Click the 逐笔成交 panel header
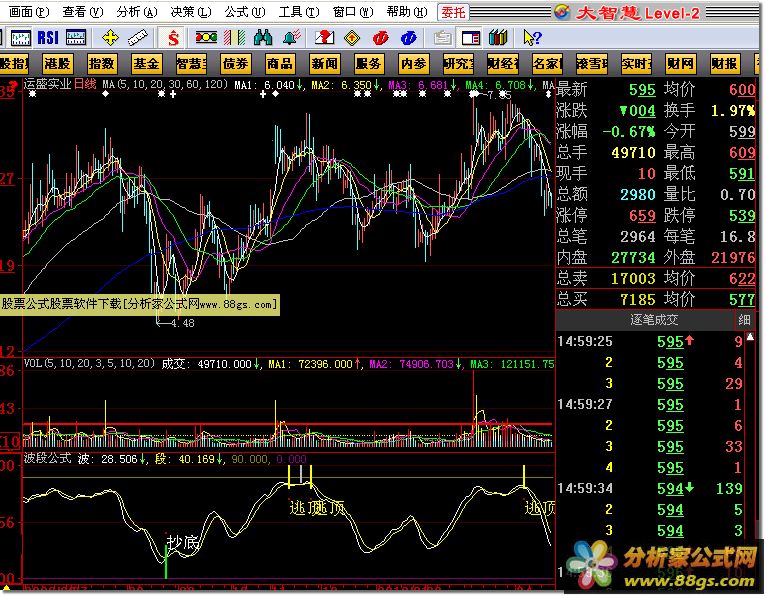Viewport: 766px width, 596px height. (x=654, y=320)
